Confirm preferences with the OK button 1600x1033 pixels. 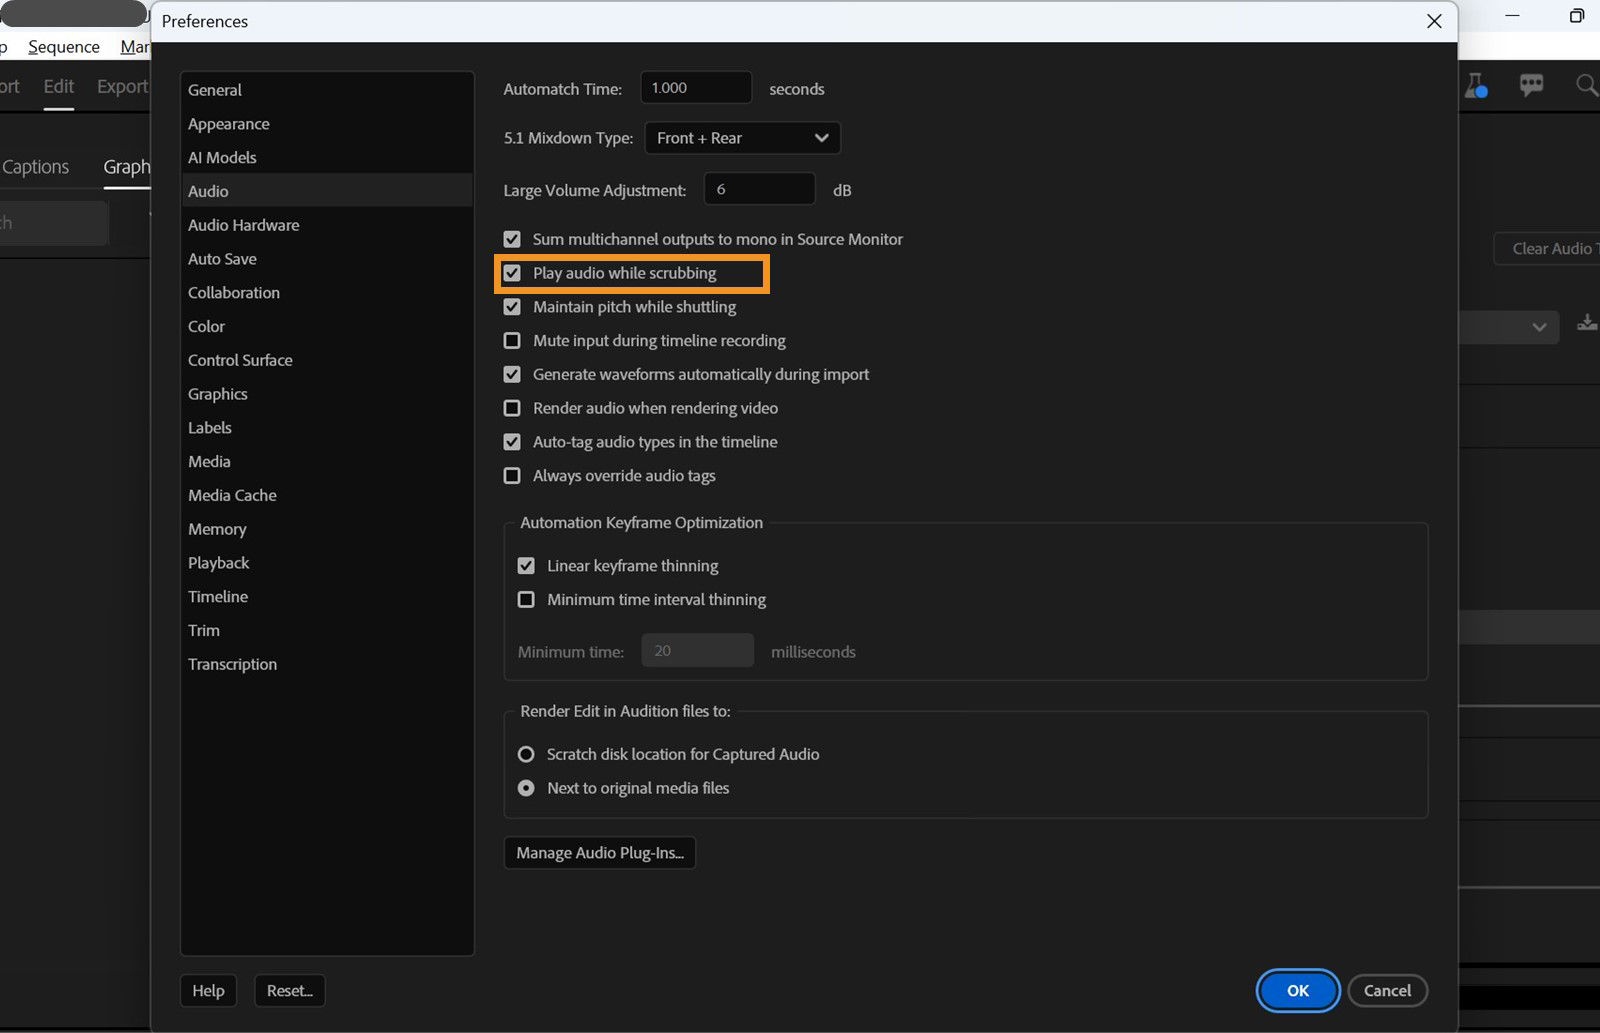point(1297,990)
